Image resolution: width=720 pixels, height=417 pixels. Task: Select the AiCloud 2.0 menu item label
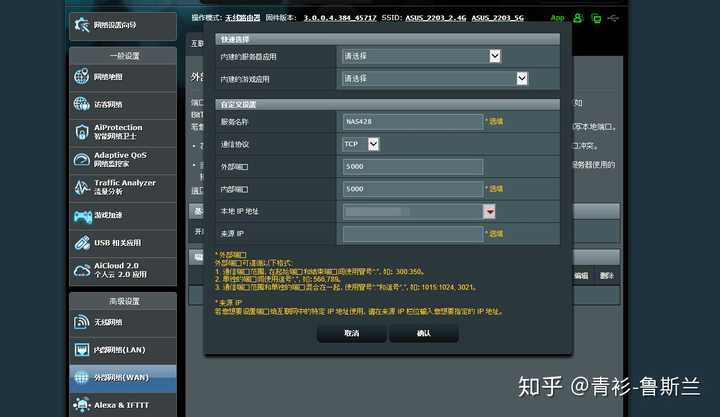[x=120, y=270]
